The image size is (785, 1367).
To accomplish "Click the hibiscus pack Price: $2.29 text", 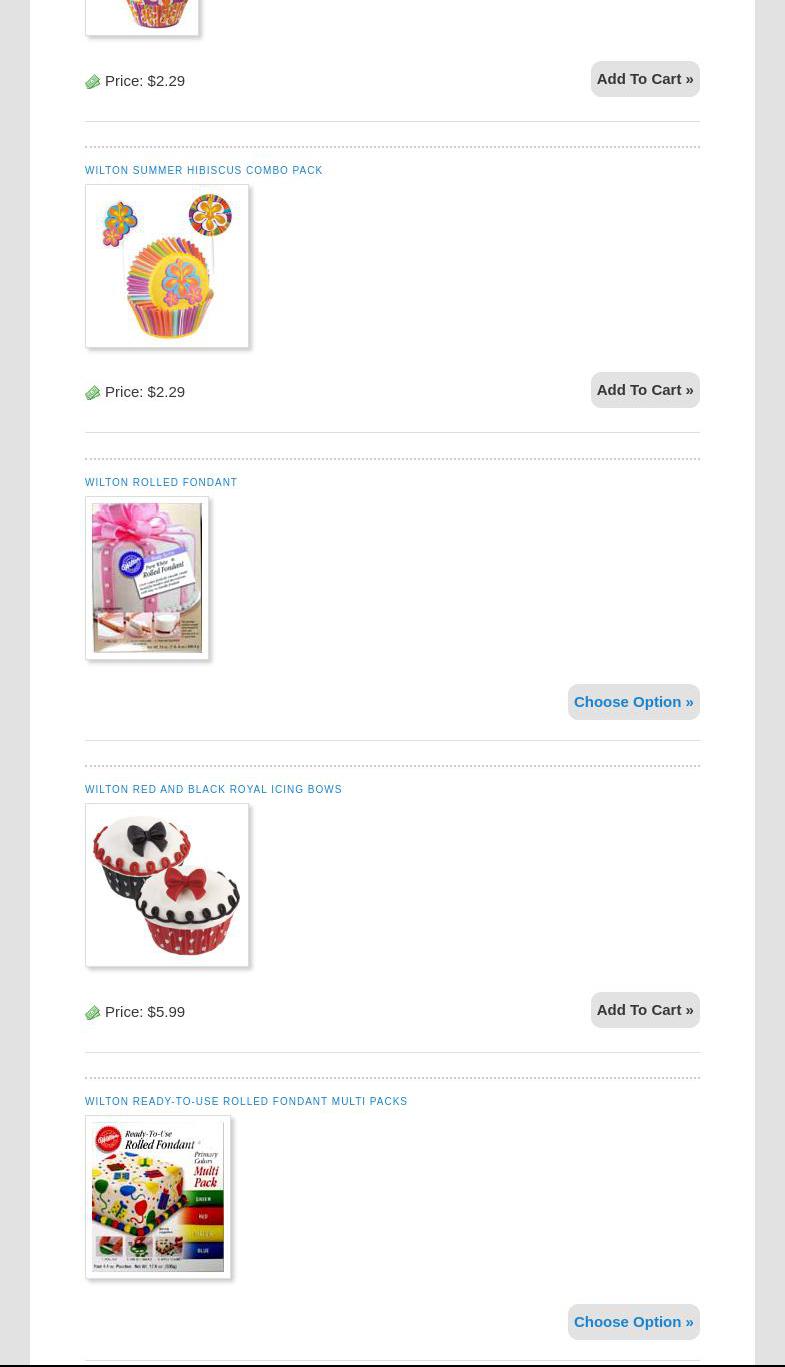I will 145,392.
